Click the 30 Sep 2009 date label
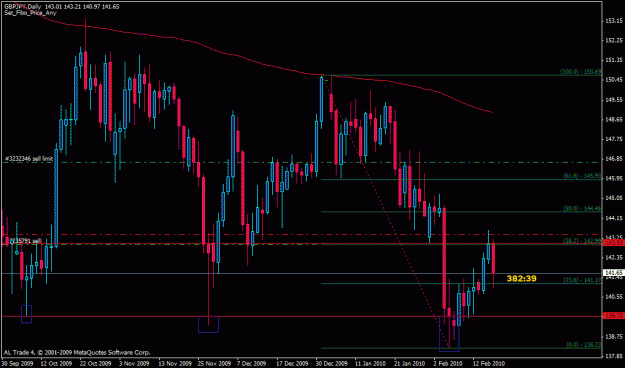This screenshot has width=625, height=368. click(17, 363)
